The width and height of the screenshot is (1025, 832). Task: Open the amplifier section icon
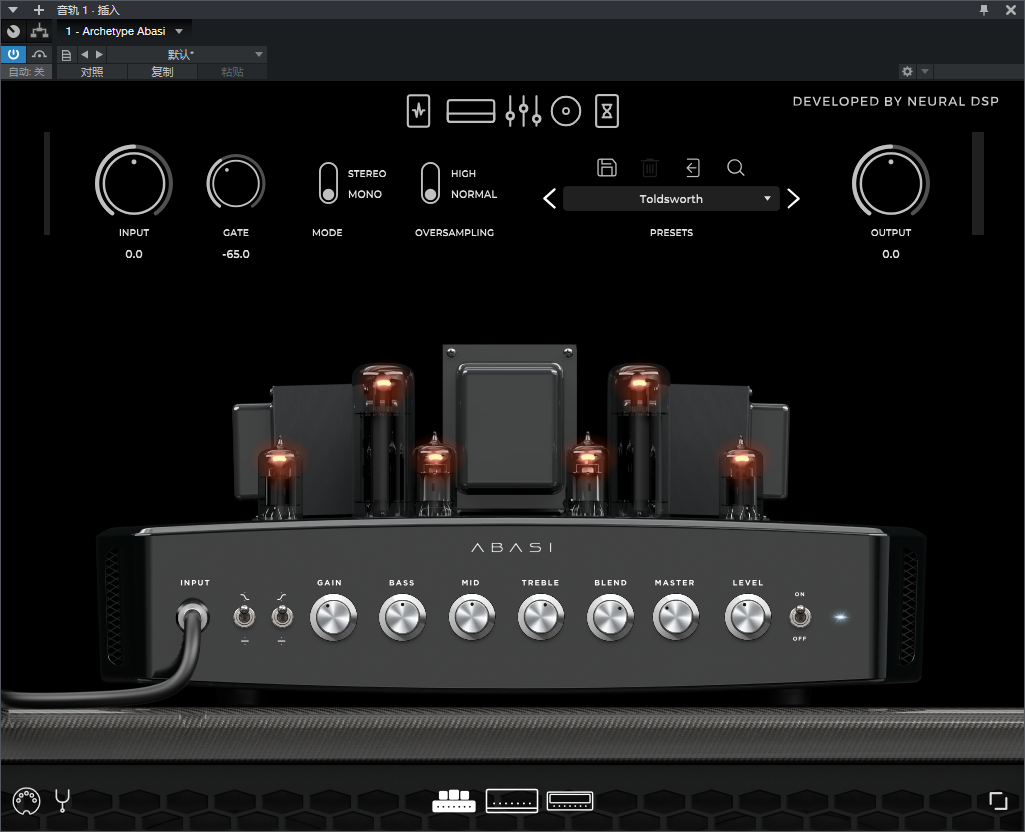pyautogui.click(x=471, y=111)
